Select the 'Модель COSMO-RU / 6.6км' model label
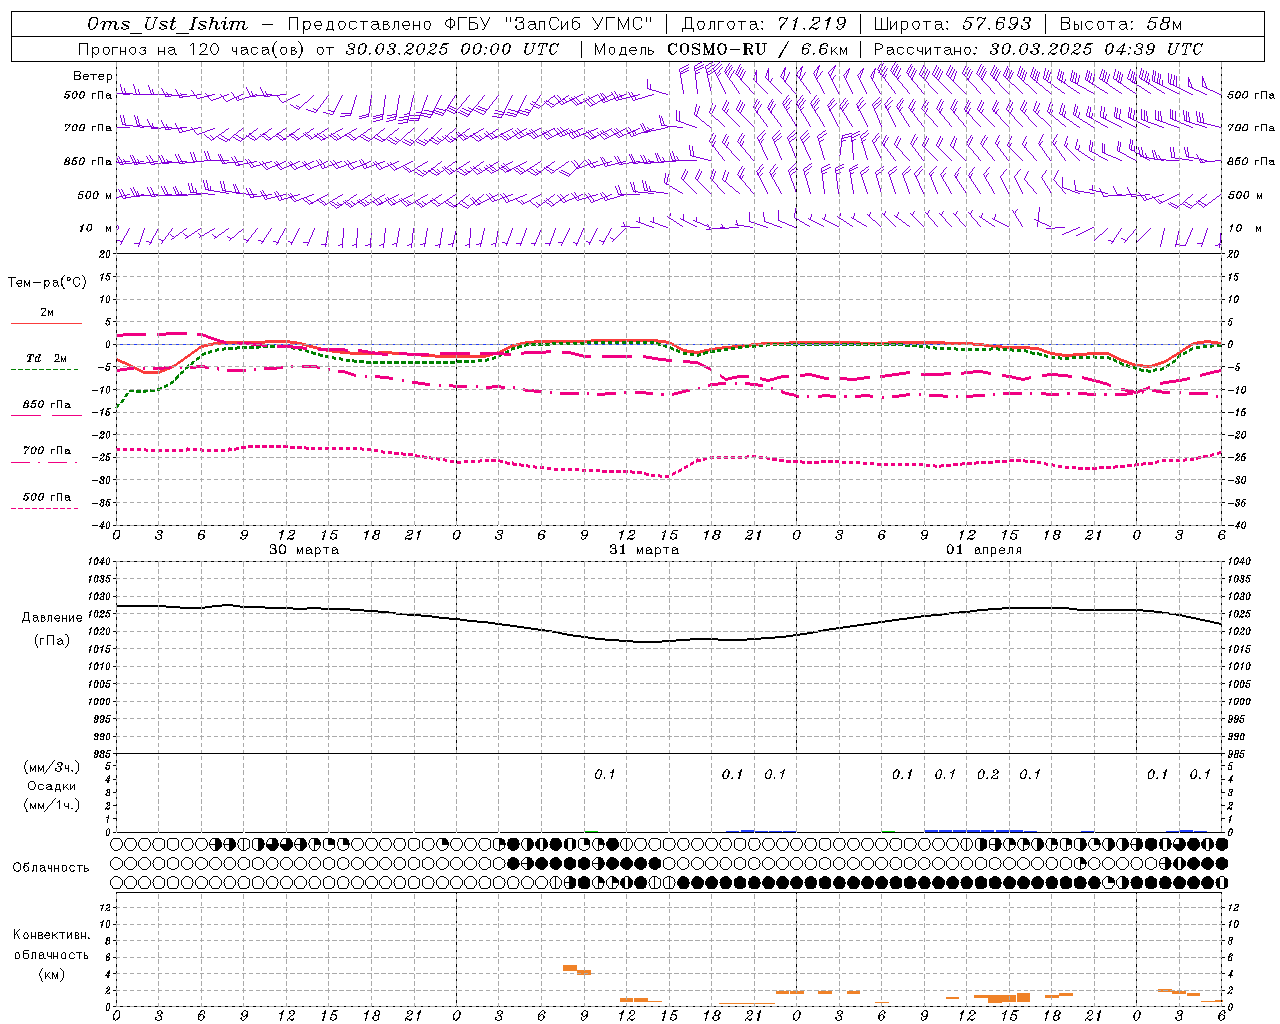Image resolution: width=1280 pixels, height=1024 pixels. pyautogui.click(x=721, y=49)
